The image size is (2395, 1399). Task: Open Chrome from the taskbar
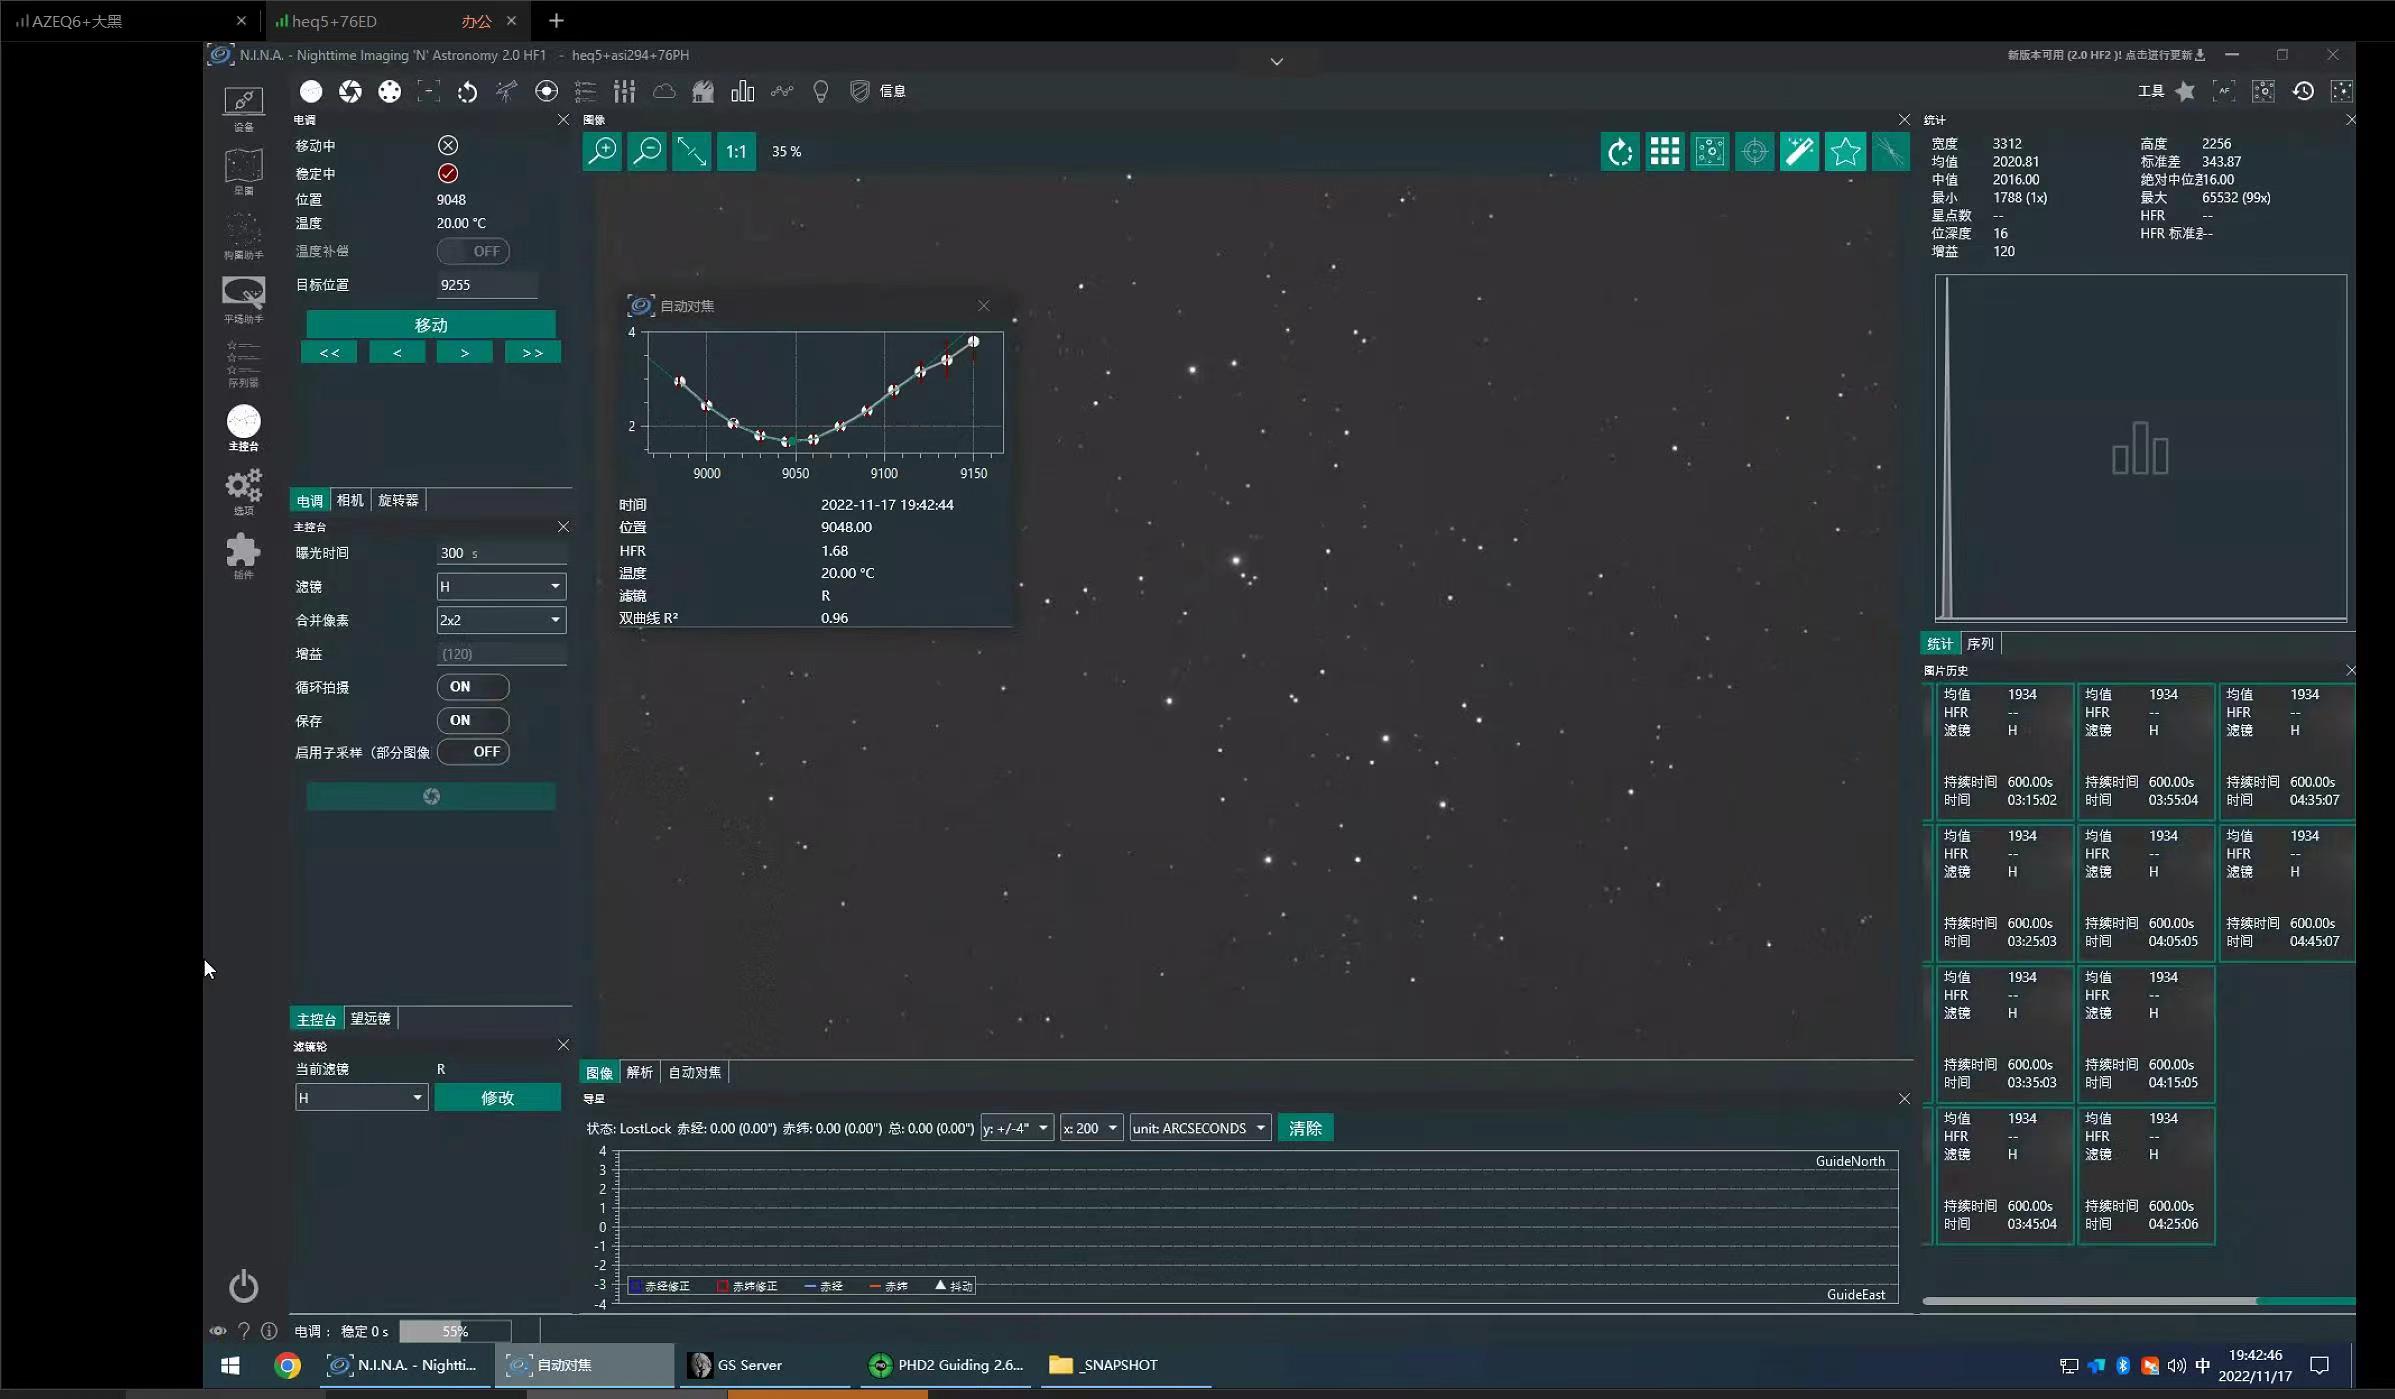point(287,1365)
